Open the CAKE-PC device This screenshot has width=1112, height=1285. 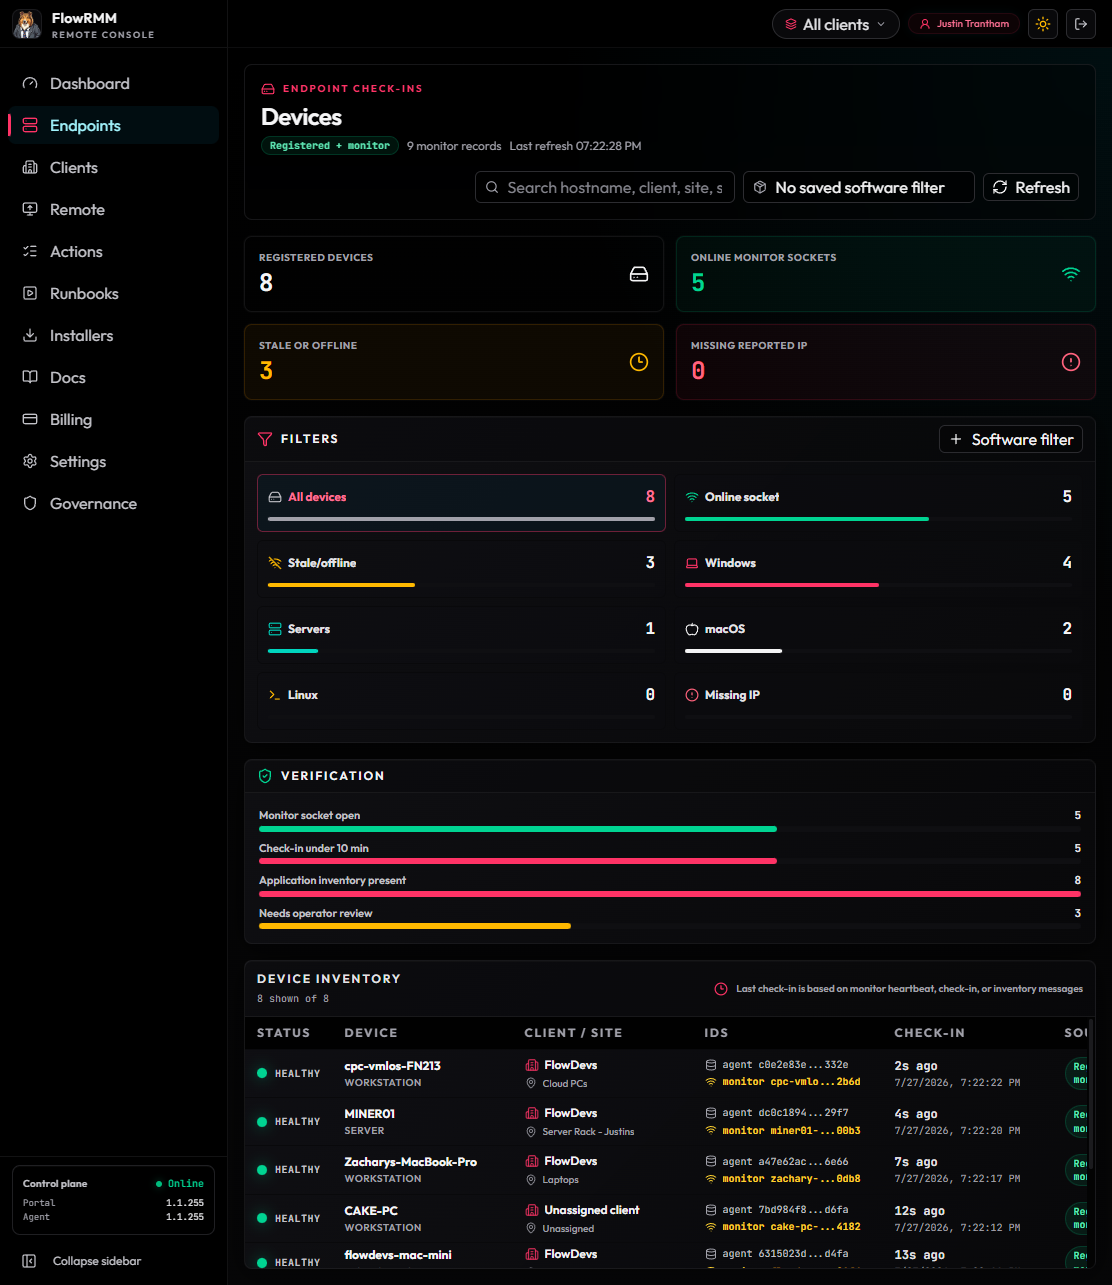[370, 1210]
